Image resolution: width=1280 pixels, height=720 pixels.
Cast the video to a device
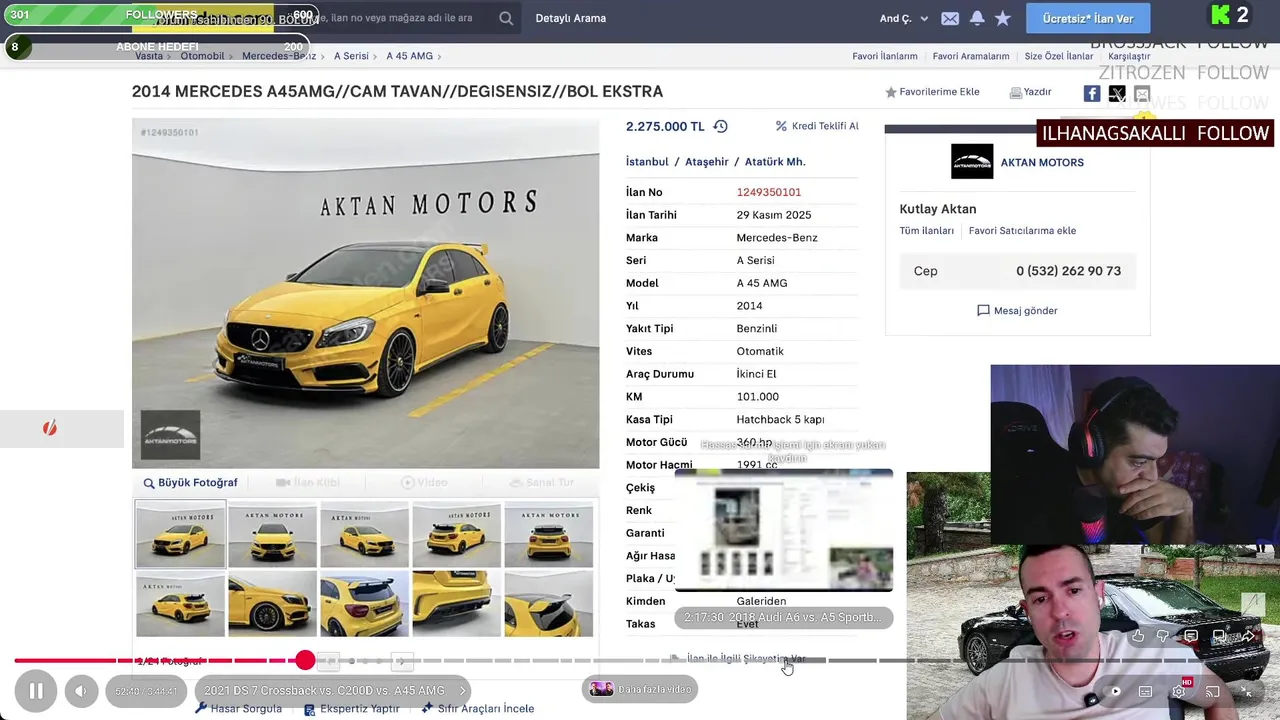pyautogui.click(x=1213, y=691)
